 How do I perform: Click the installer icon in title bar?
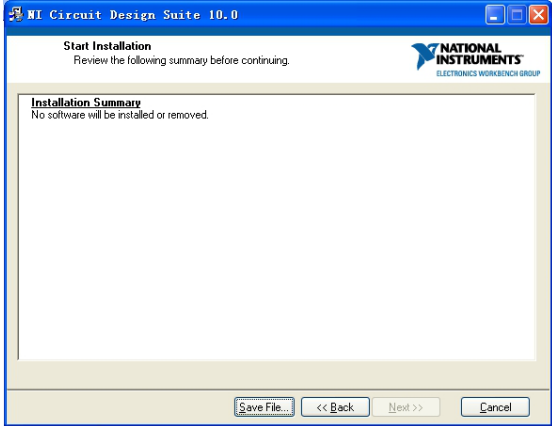click(15, 15)
